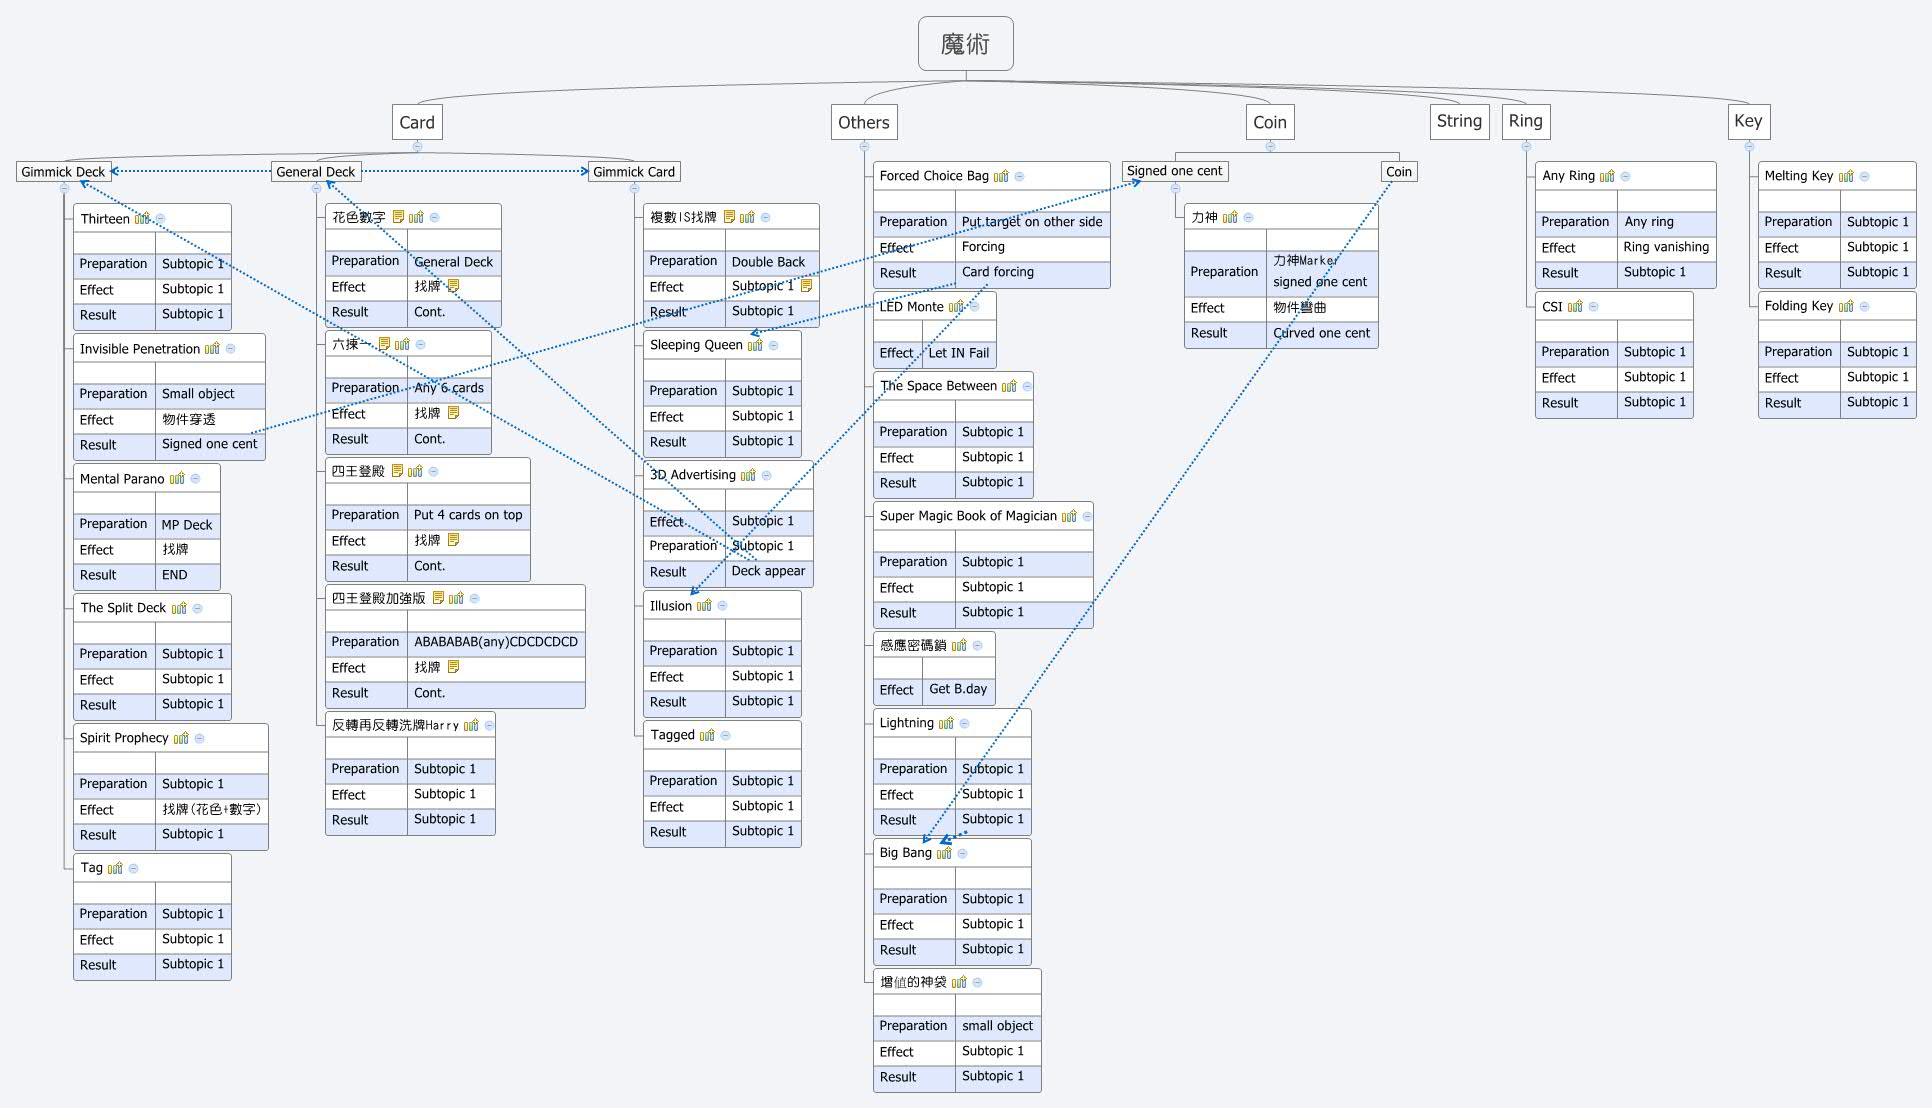Viewport: 1932px width, 1108px height.
Task: Open the note icon on 四王登殿 topic
Action: click(398, 472)
